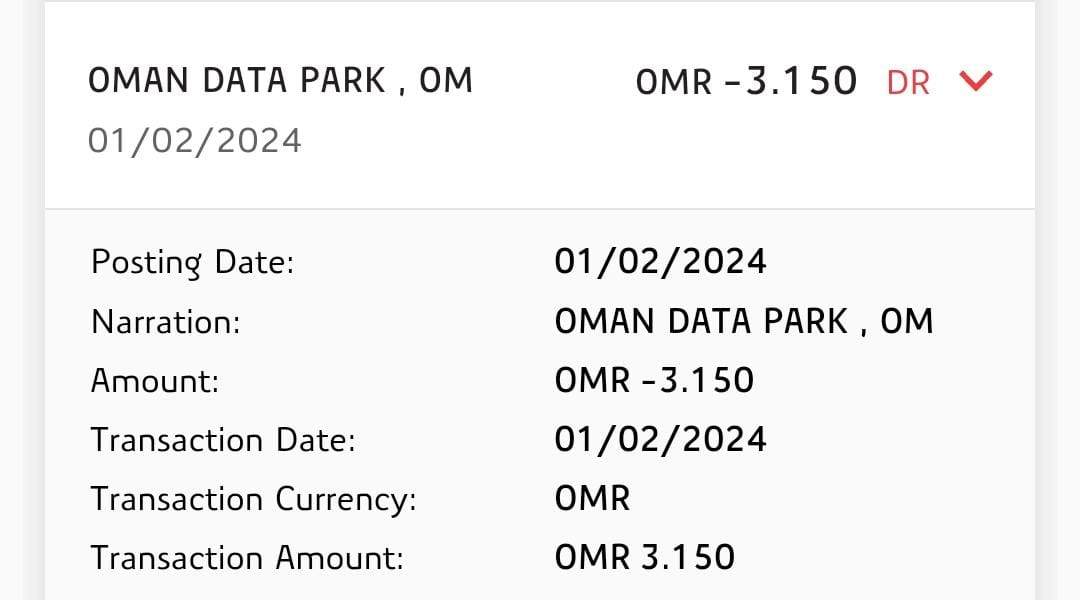1080x600 pixels.
Task: Collapse transaction details with the red chevron
Action: (975, 81)
